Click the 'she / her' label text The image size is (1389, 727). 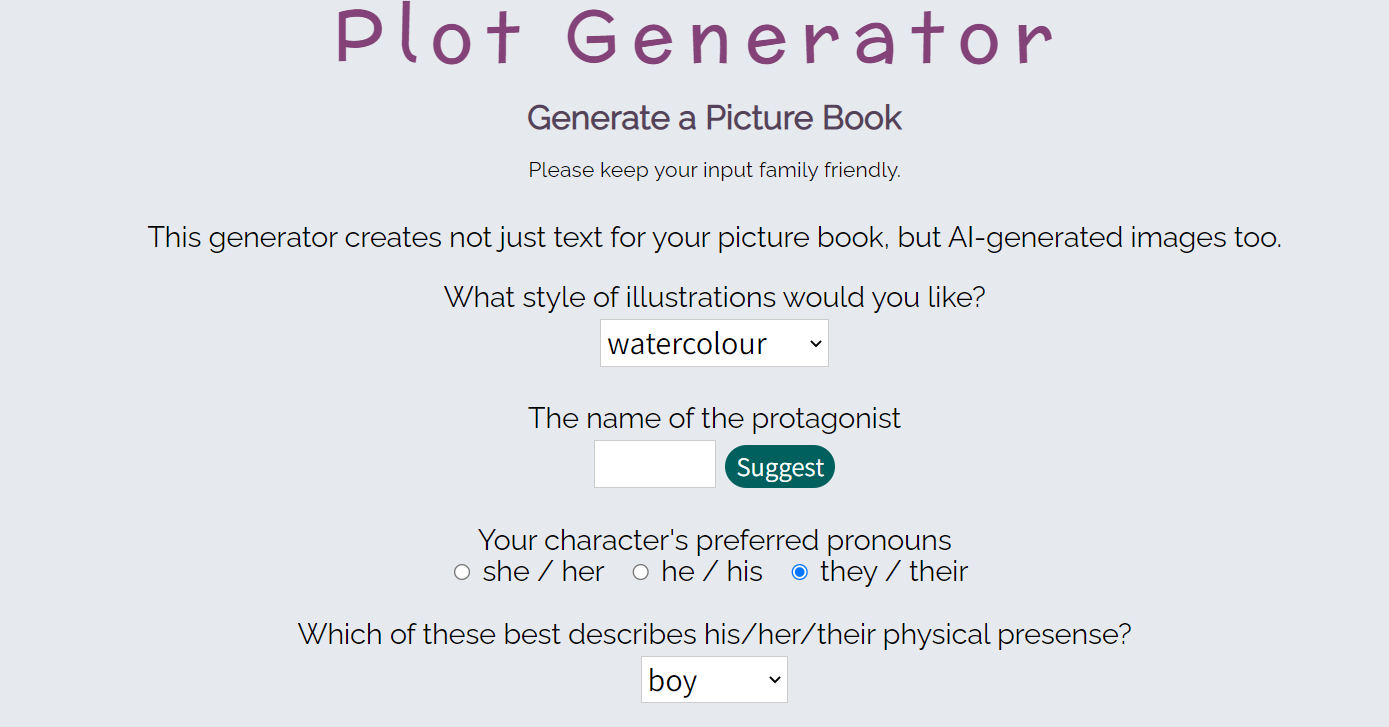(543, 572)
